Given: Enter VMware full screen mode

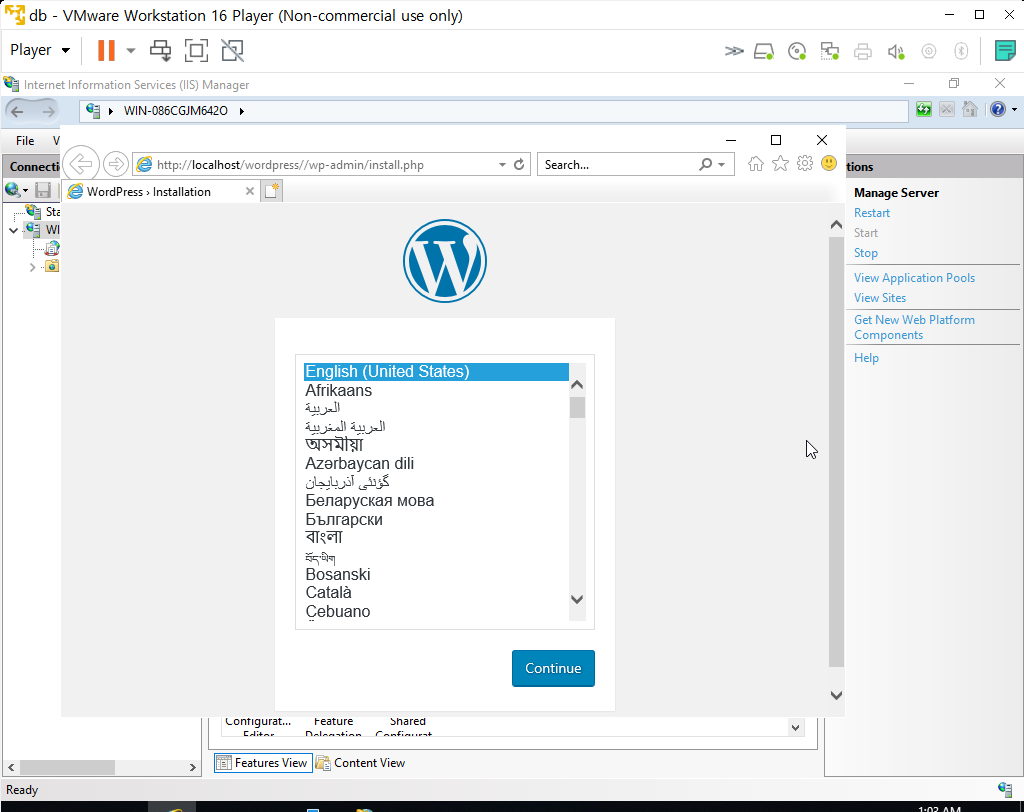Looking at the screenshot, I should (196, 50).
